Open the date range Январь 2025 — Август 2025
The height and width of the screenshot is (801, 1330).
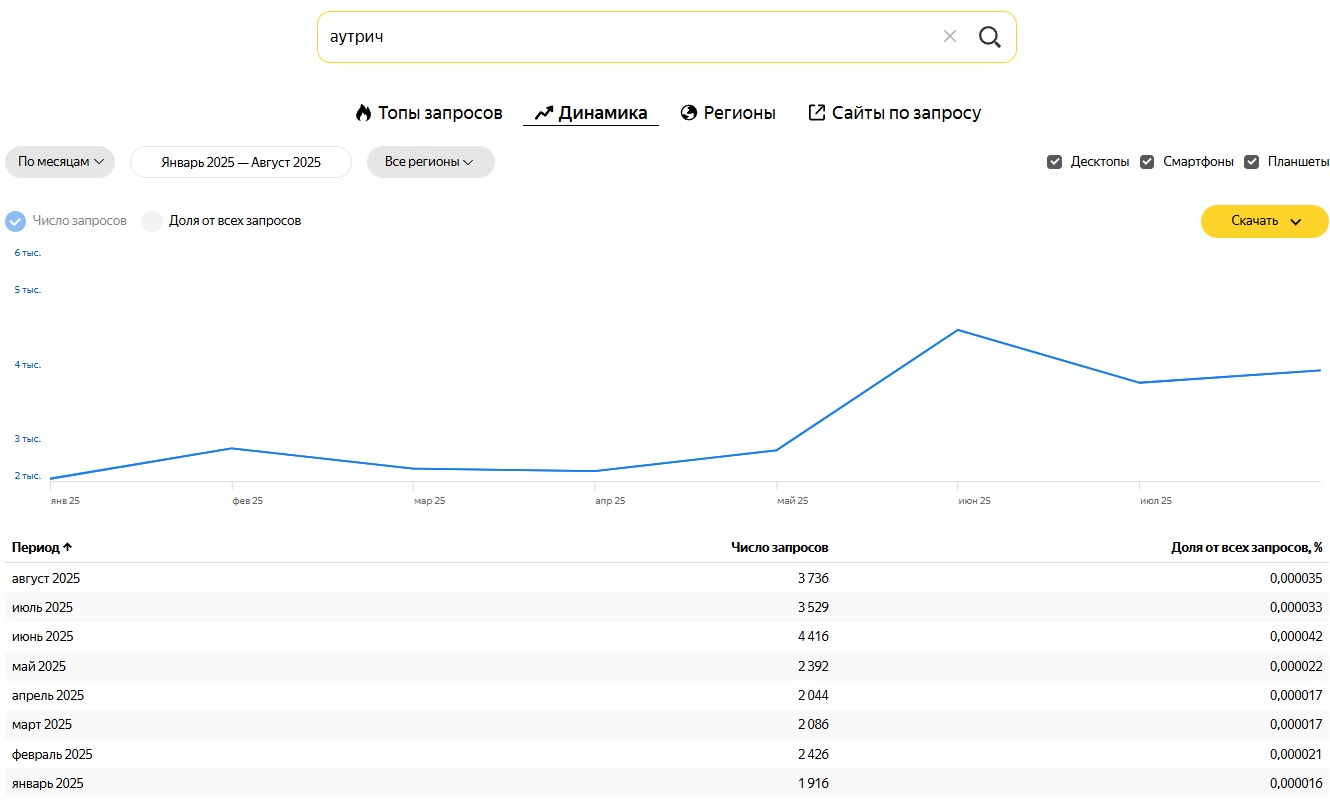click(x=241, y=162)
